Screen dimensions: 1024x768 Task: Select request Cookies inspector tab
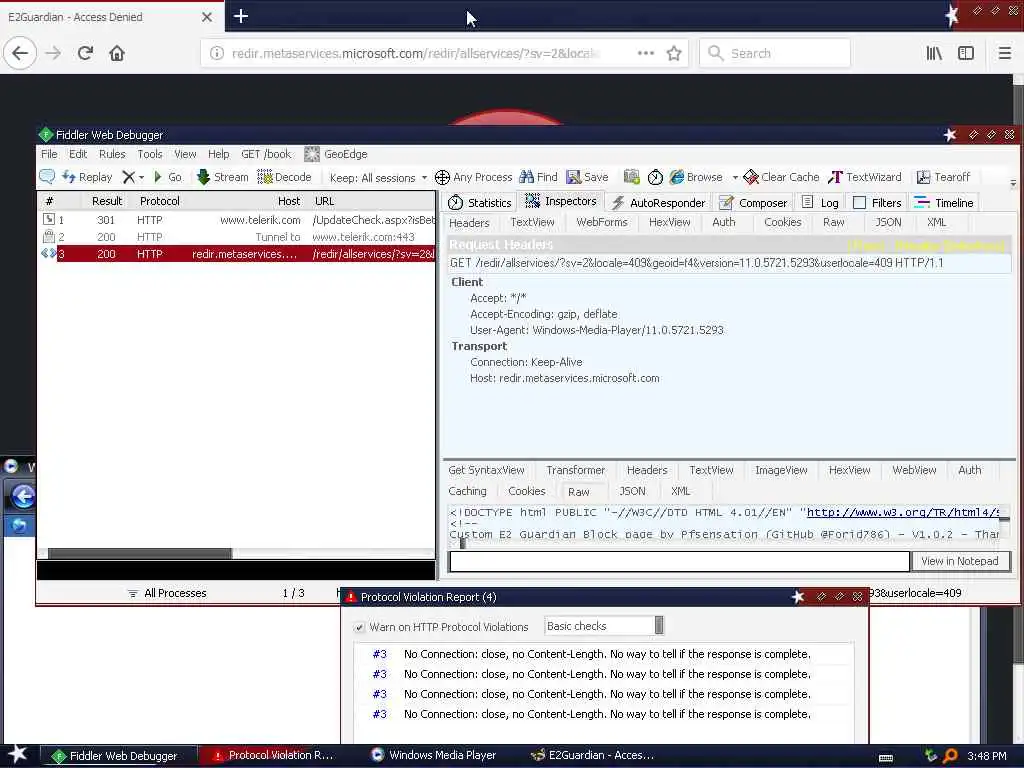[782, 222]
